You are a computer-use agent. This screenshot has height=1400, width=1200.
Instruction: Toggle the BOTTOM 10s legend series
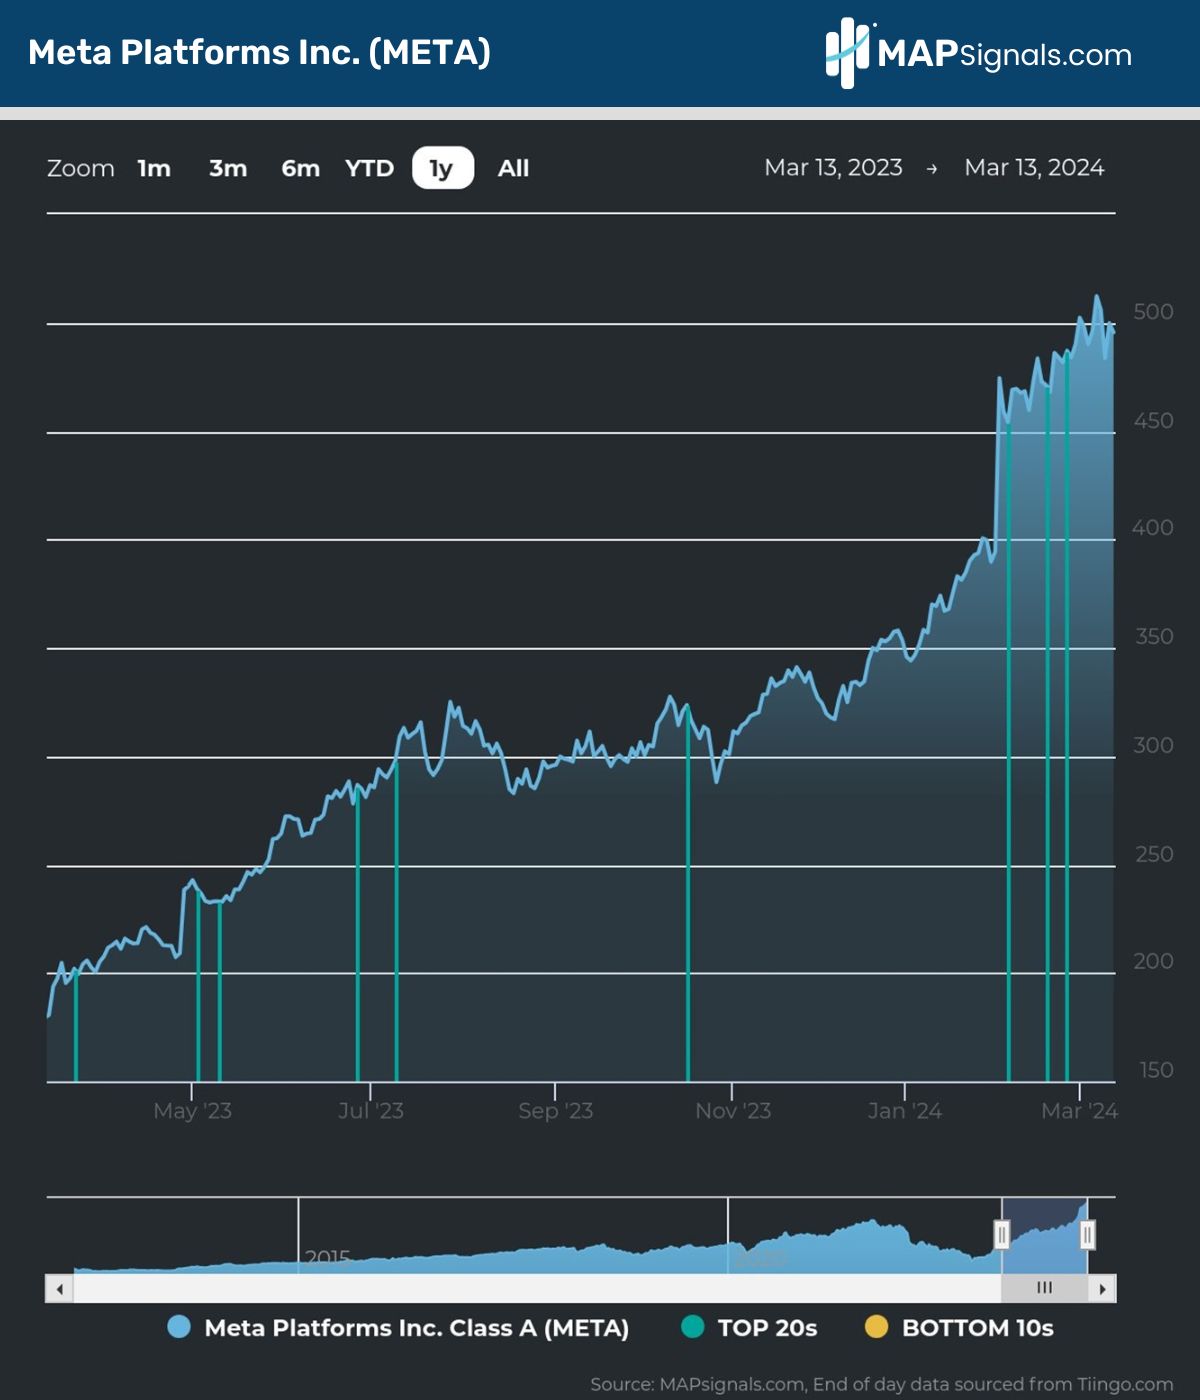tap(960, 1327)
